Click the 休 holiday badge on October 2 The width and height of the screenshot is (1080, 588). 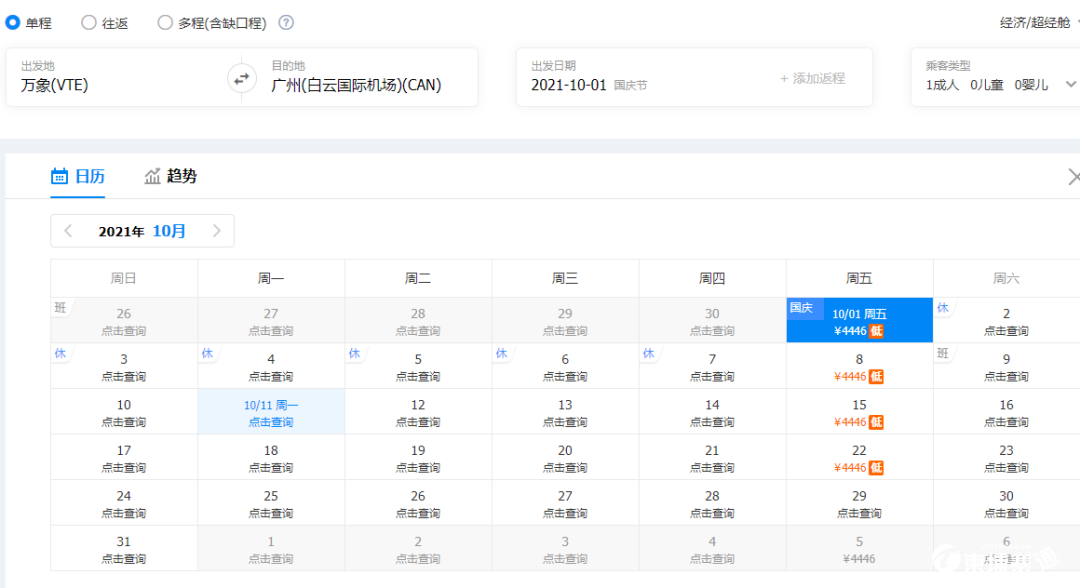point(943,308)
